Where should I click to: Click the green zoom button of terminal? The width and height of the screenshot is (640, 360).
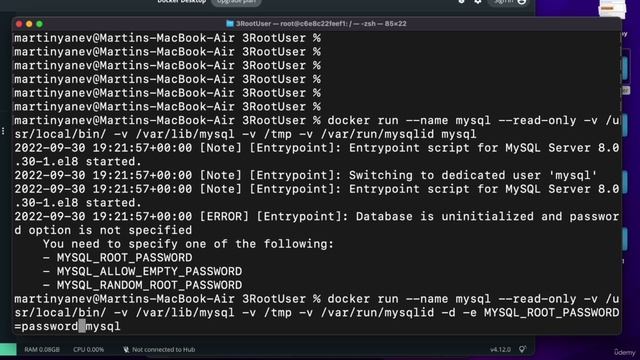coord(40,24)
